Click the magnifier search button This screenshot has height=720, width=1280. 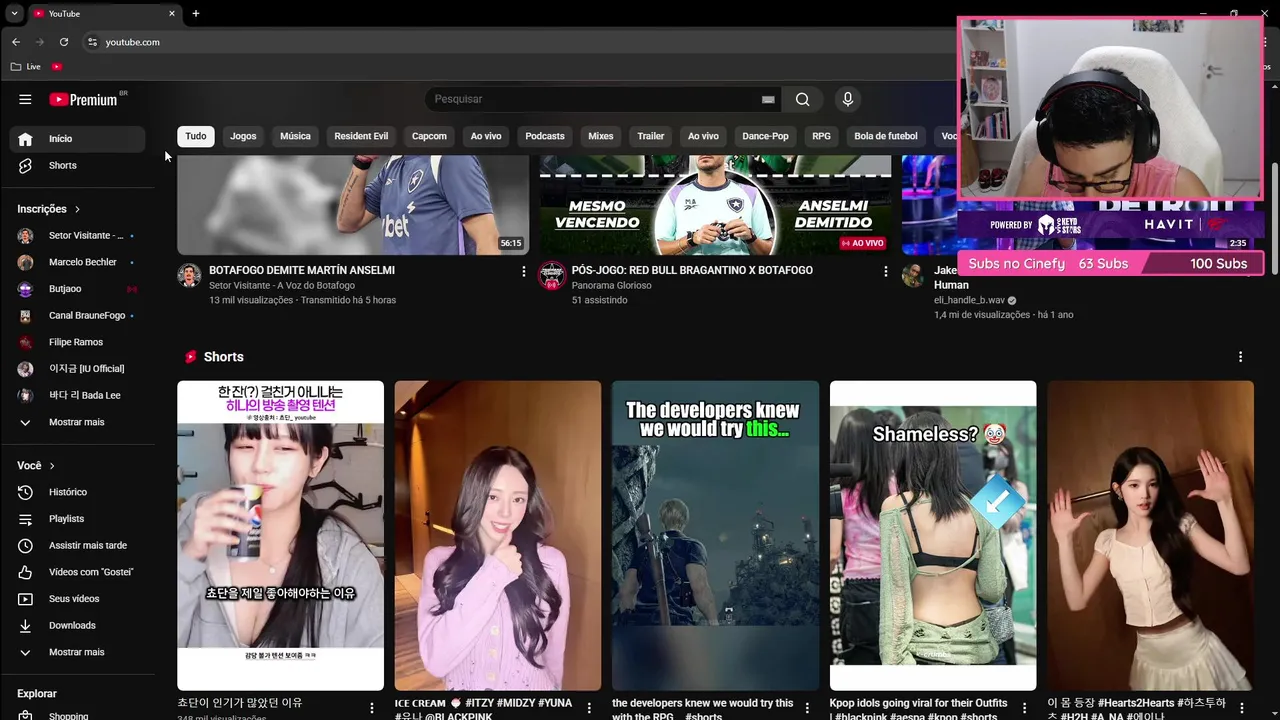click(802, 99)
